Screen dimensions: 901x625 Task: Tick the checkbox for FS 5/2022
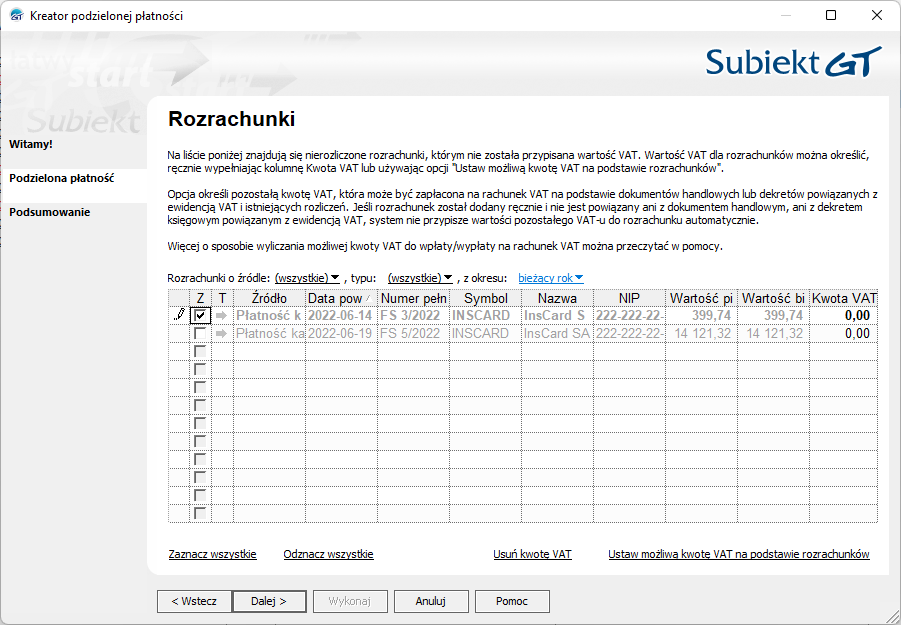pos(200,333)
